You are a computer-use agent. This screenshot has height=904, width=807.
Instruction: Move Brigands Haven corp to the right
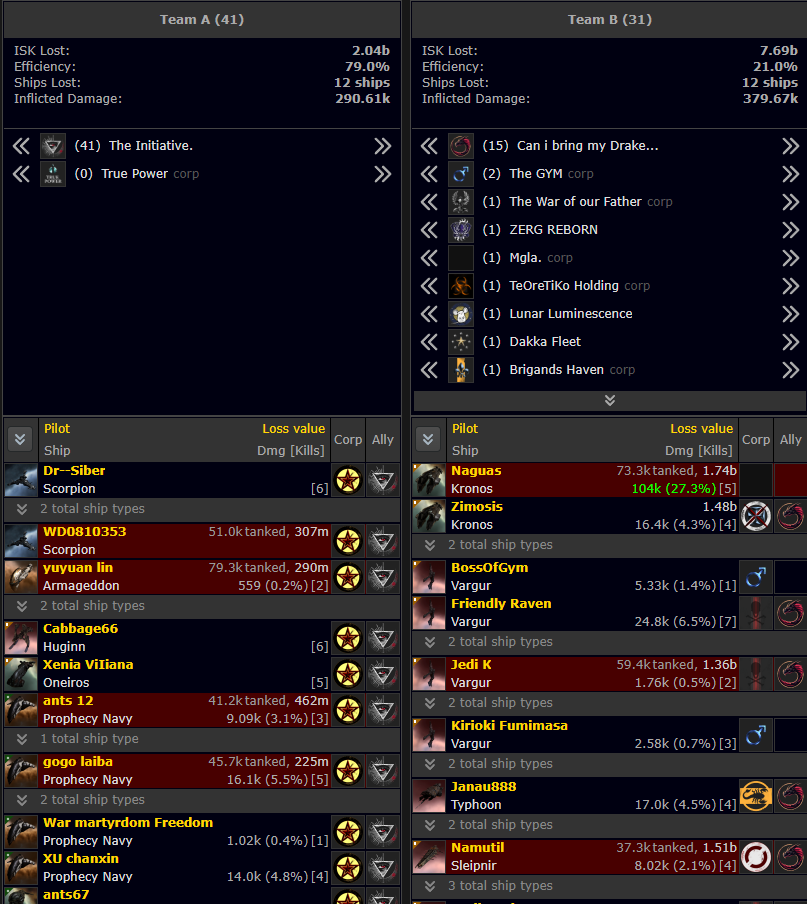pos(790,370)
